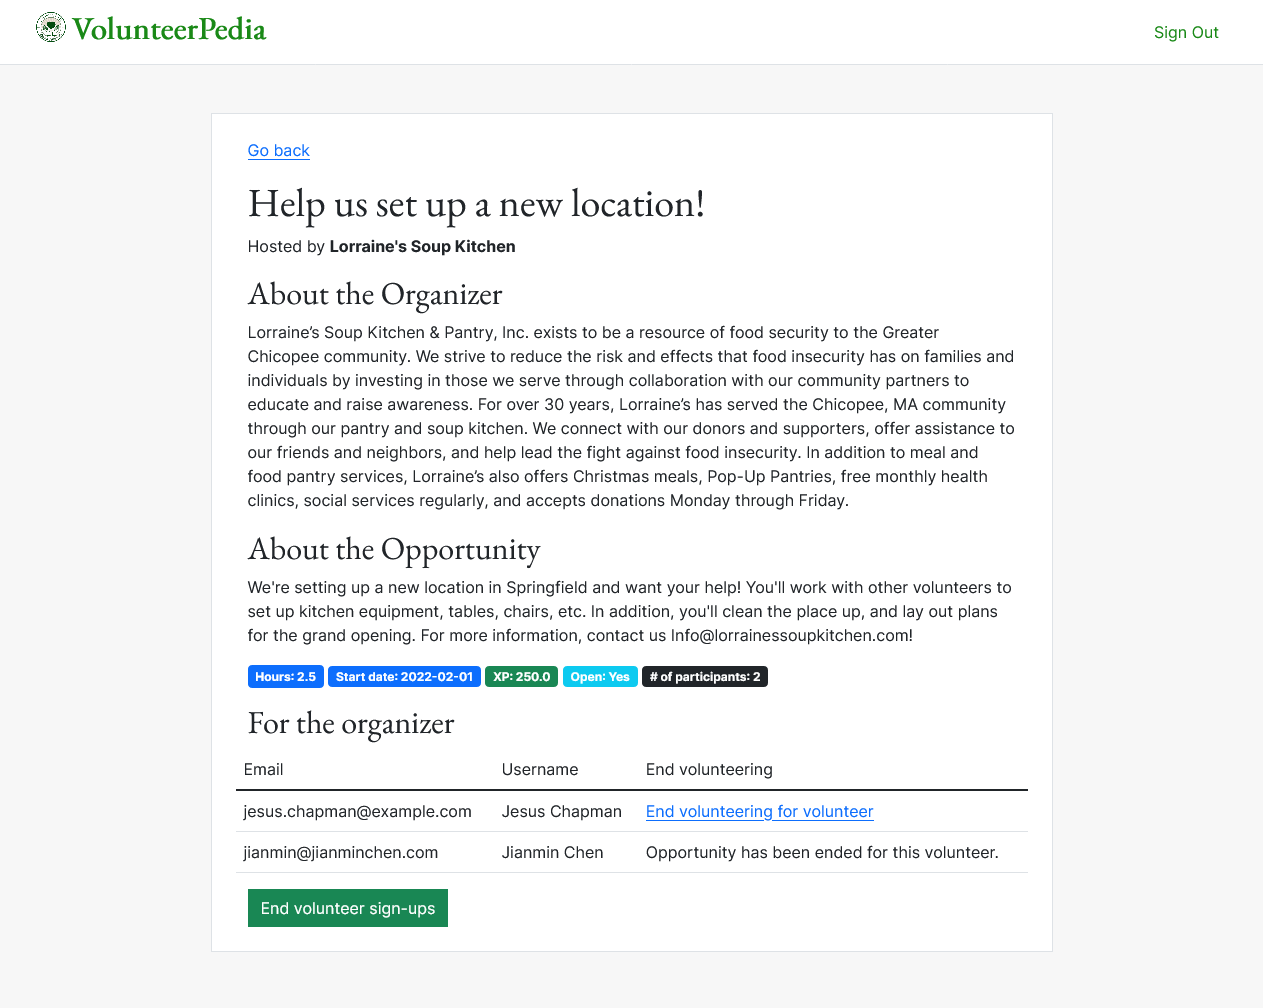1263x1008 pixels.
Task: End volunteering for Jesus Chapman
Action: click(760, 811)
